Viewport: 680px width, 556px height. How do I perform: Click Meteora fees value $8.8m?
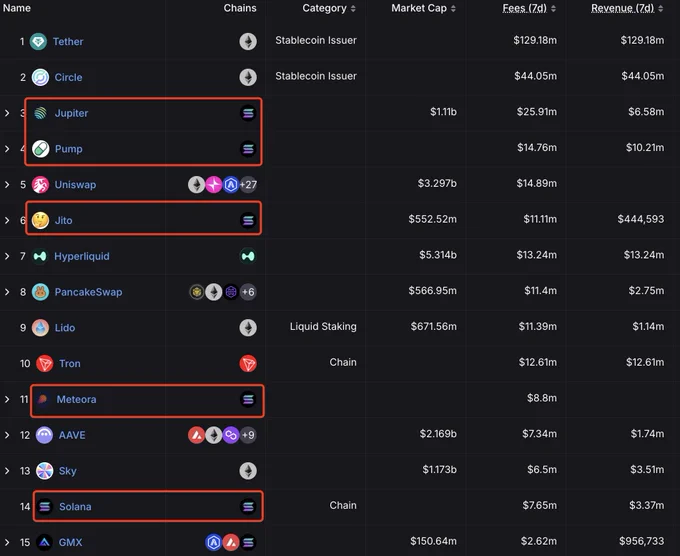pos(542,398)
